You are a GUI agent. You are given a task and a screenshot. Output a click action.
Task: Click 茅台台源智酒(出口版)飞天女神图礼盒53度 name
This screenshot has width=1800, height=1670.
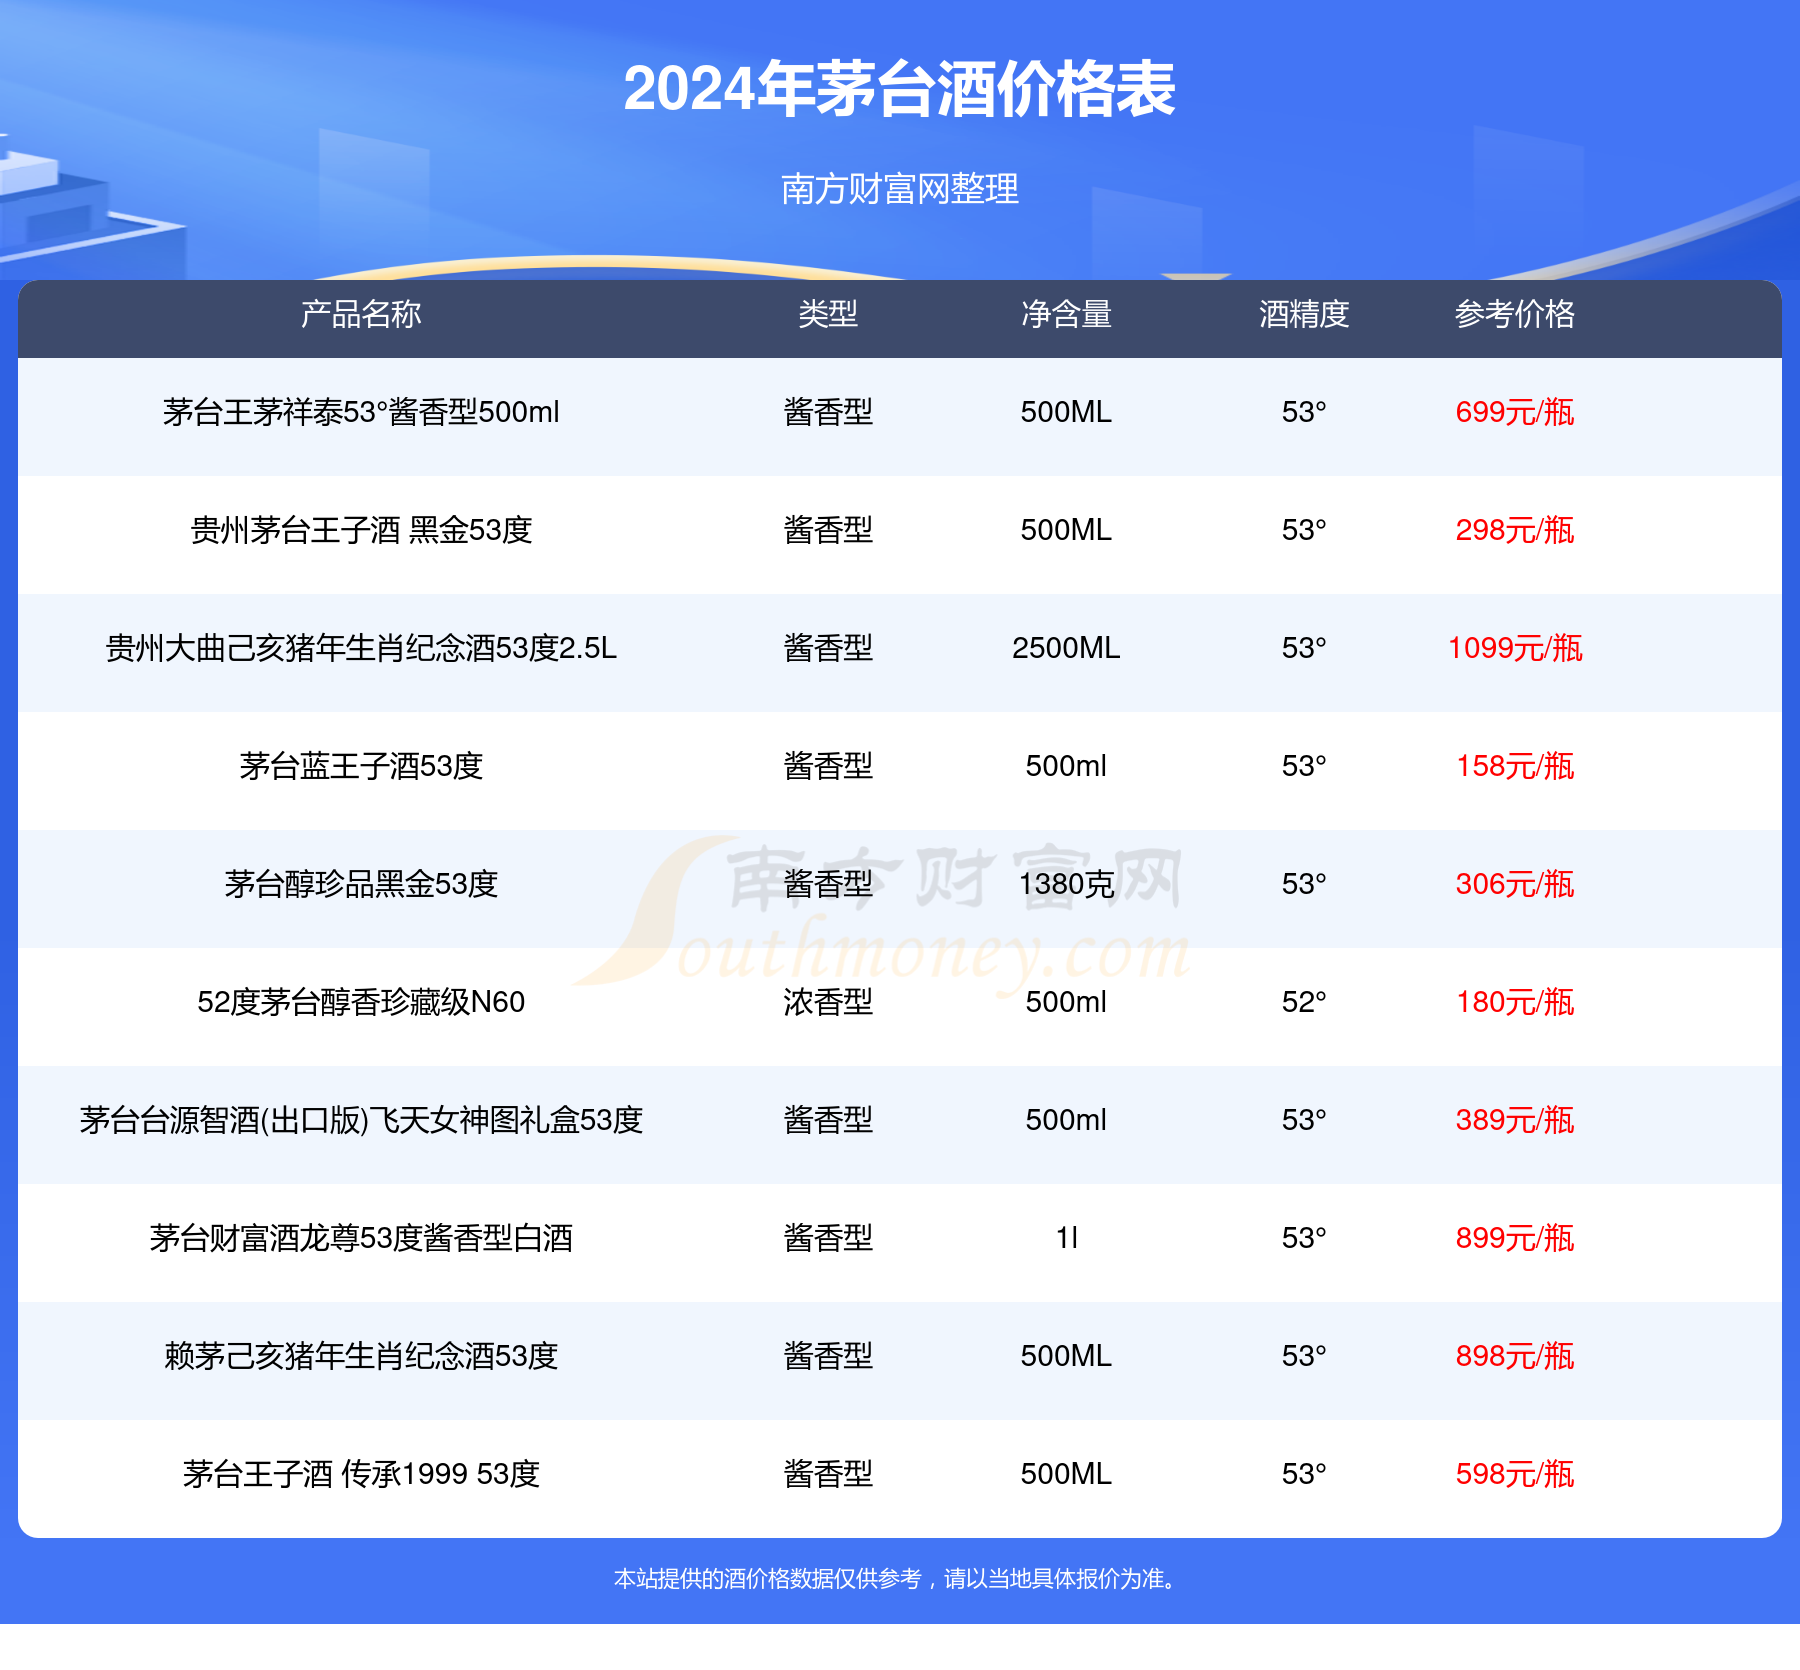click(361, 1120)
